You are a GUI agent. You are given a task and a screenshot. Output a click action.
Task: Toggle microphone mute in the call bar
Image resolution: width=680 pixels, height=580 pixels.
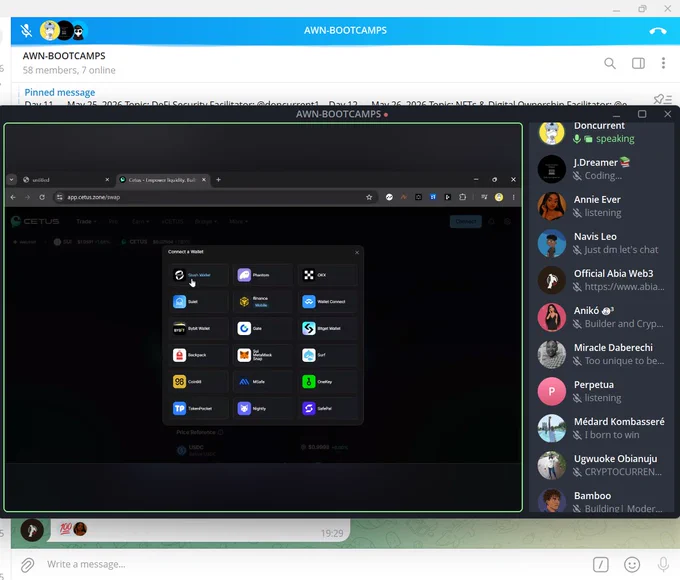(x=26, y=30)
